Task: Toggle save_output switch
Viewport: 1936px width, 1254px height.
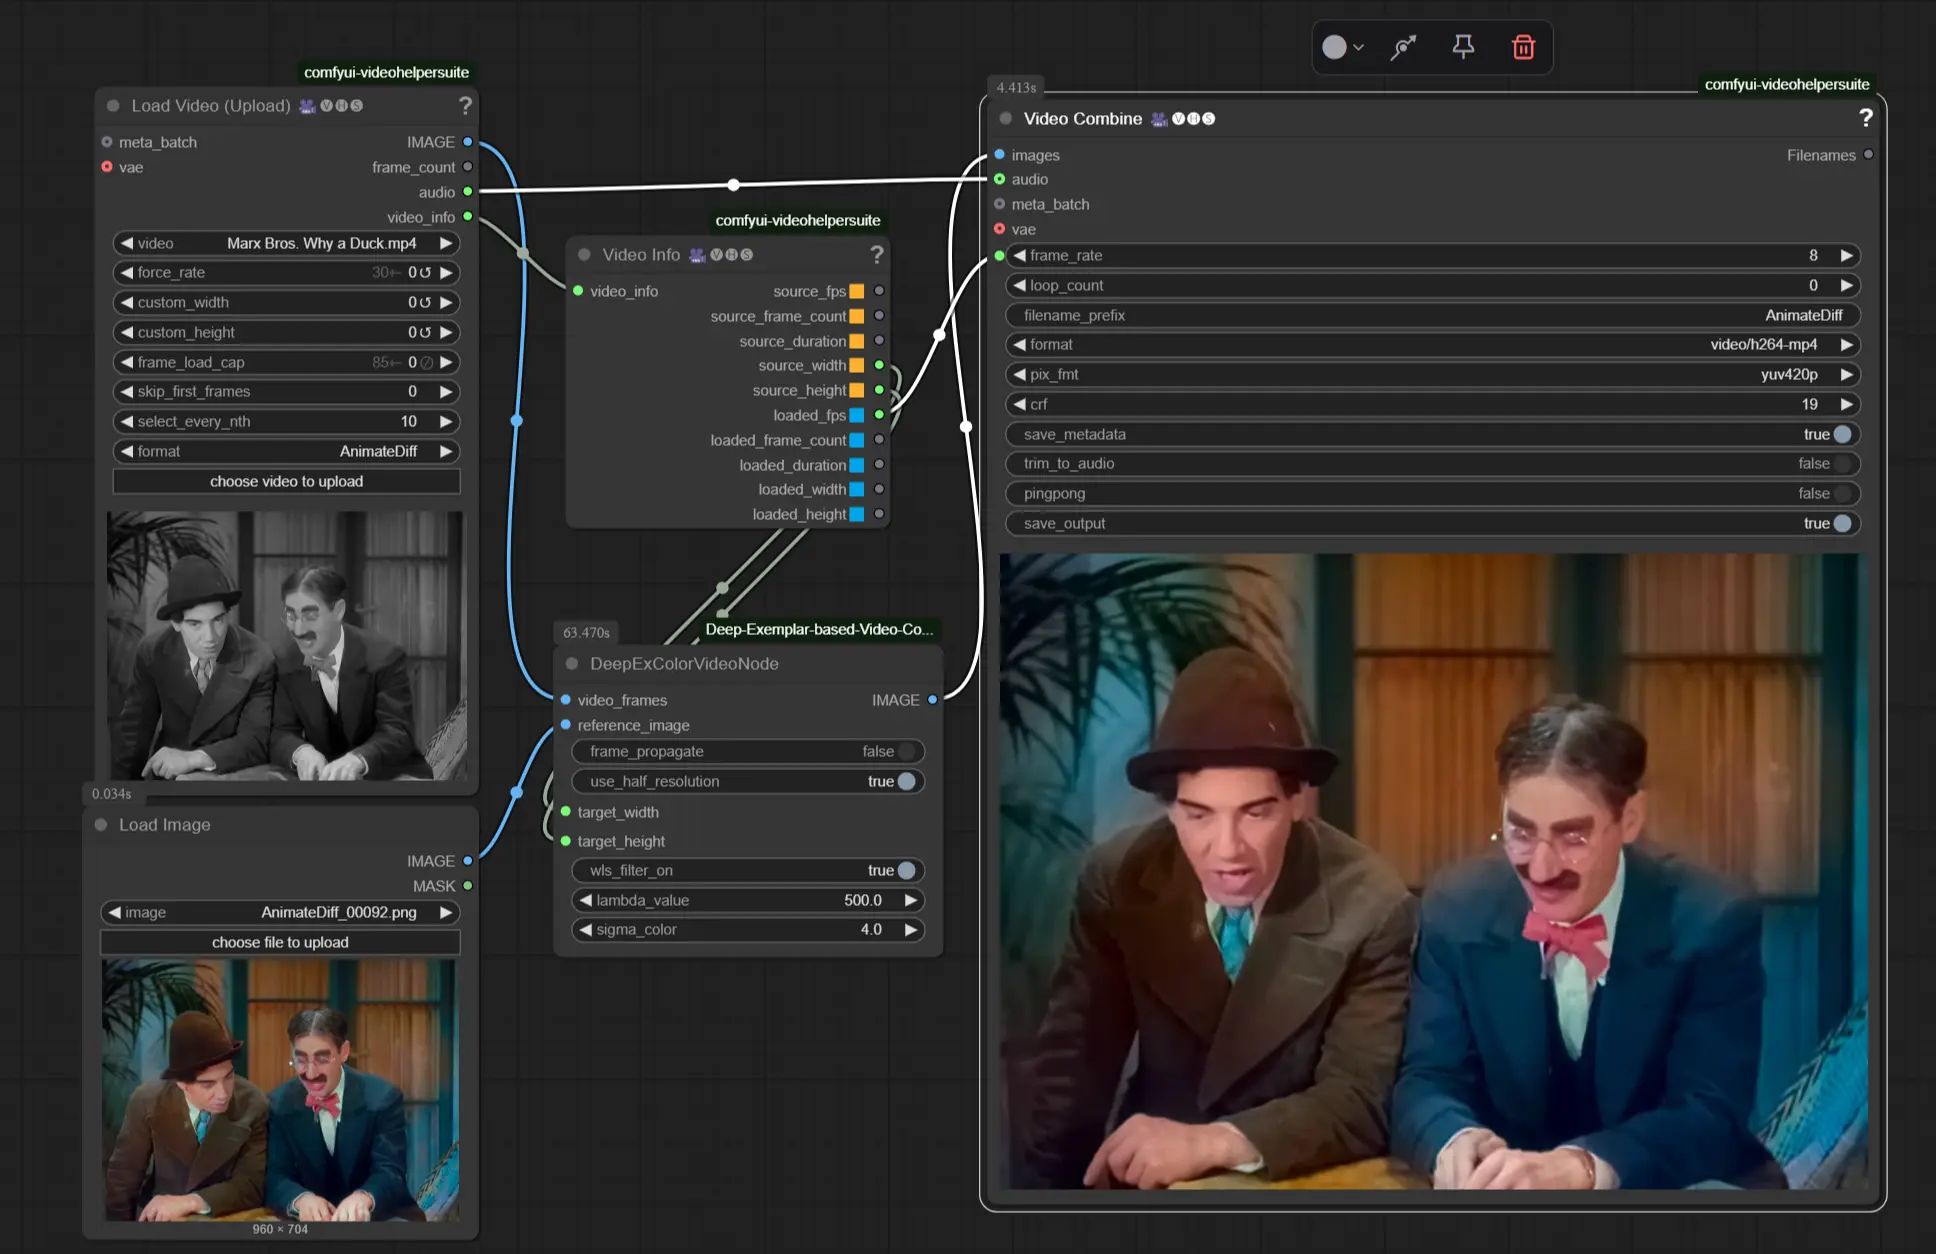Action: [x=1842, y=524]
